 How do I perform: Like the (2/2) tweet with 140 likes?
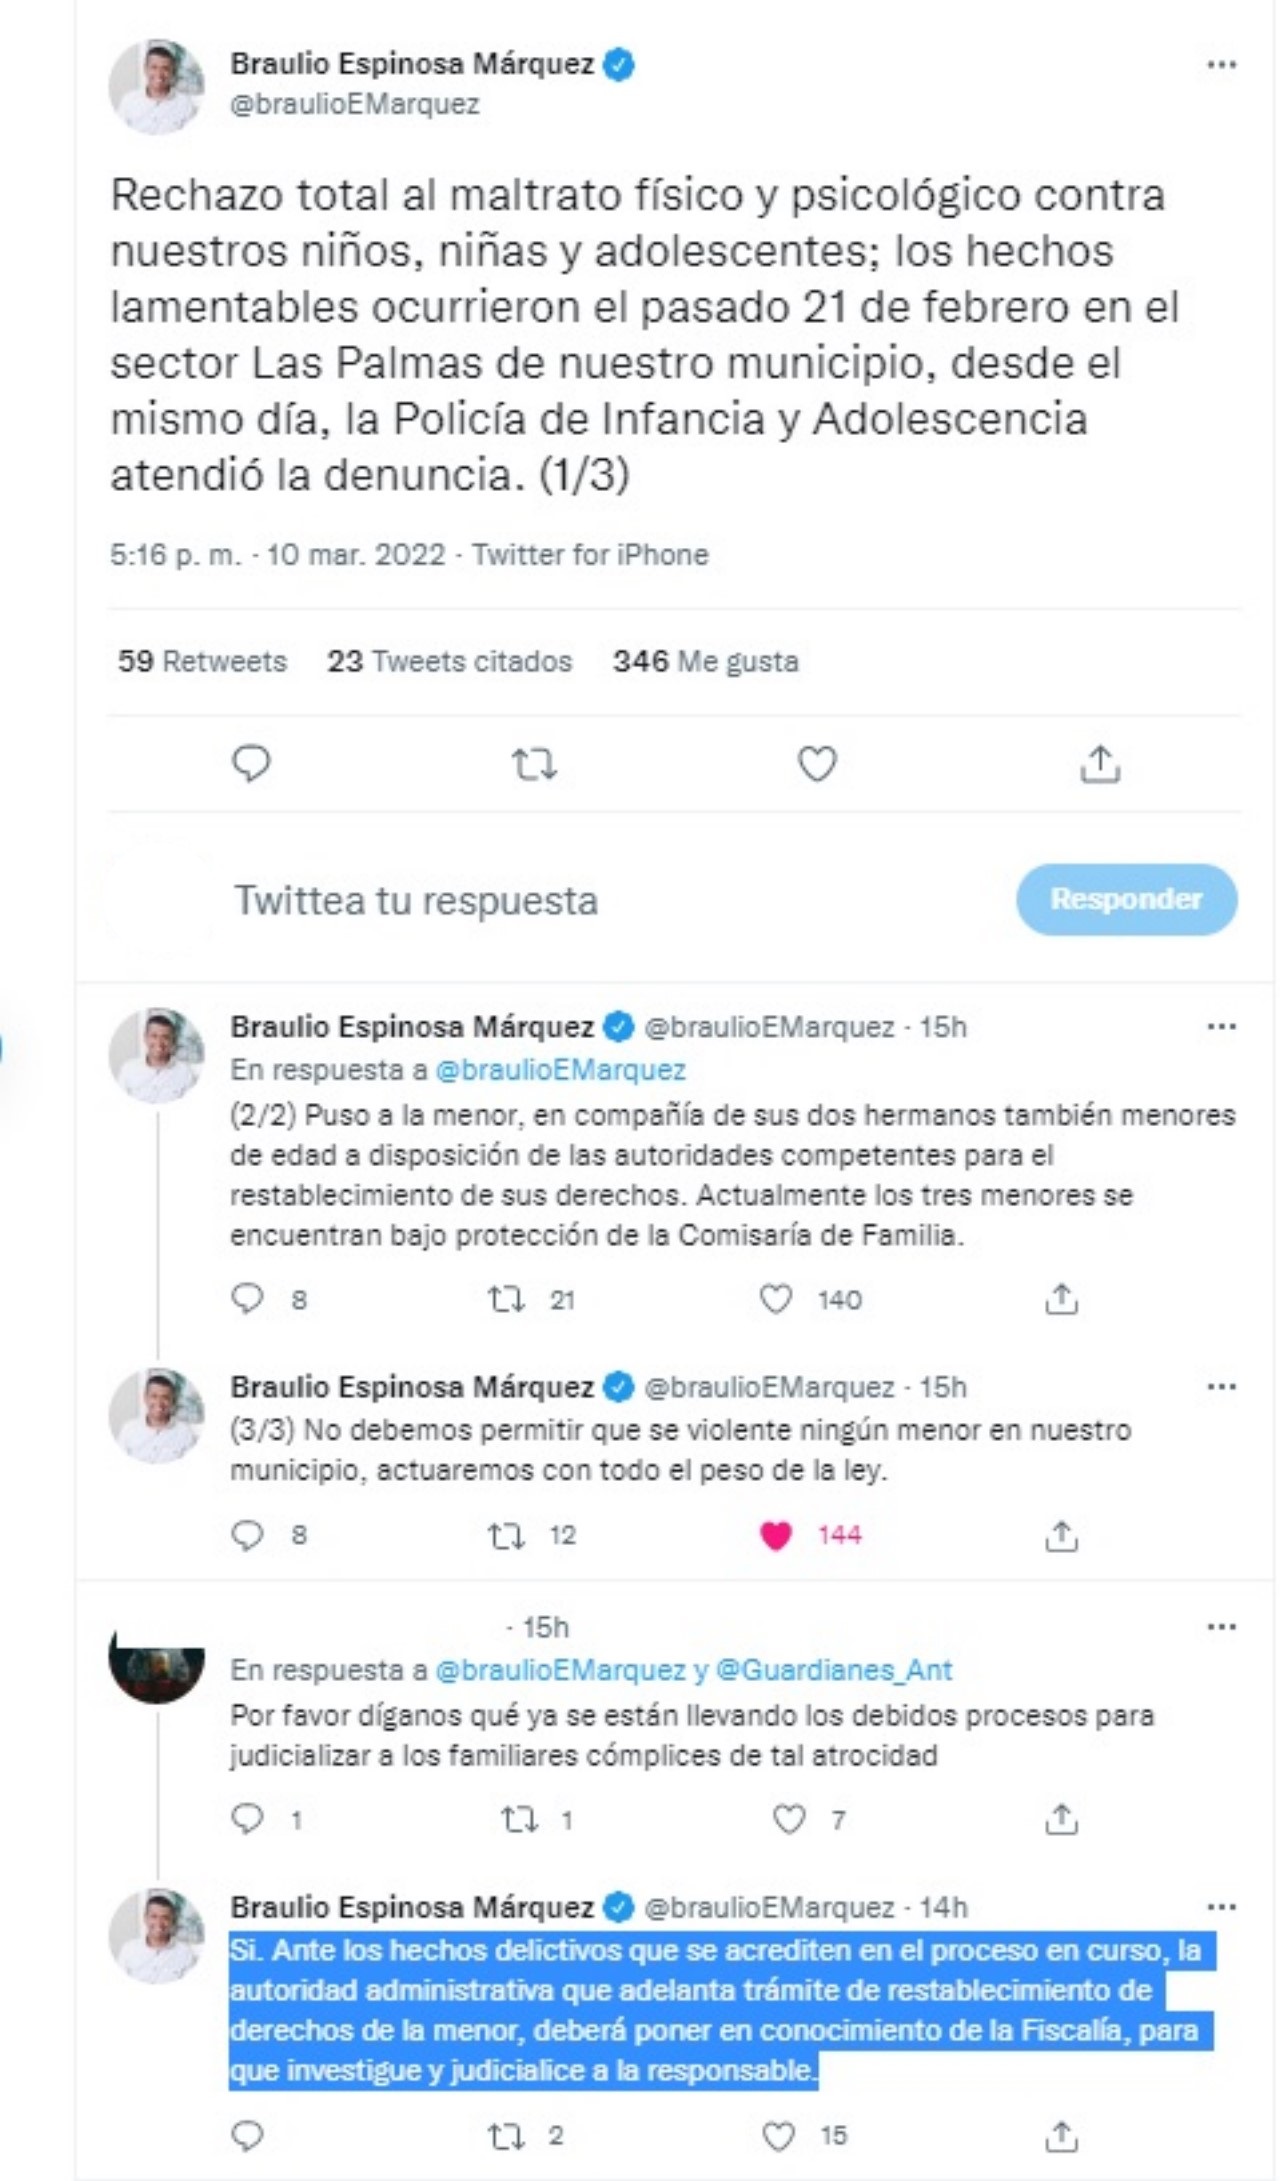(x=776, y=1299)
